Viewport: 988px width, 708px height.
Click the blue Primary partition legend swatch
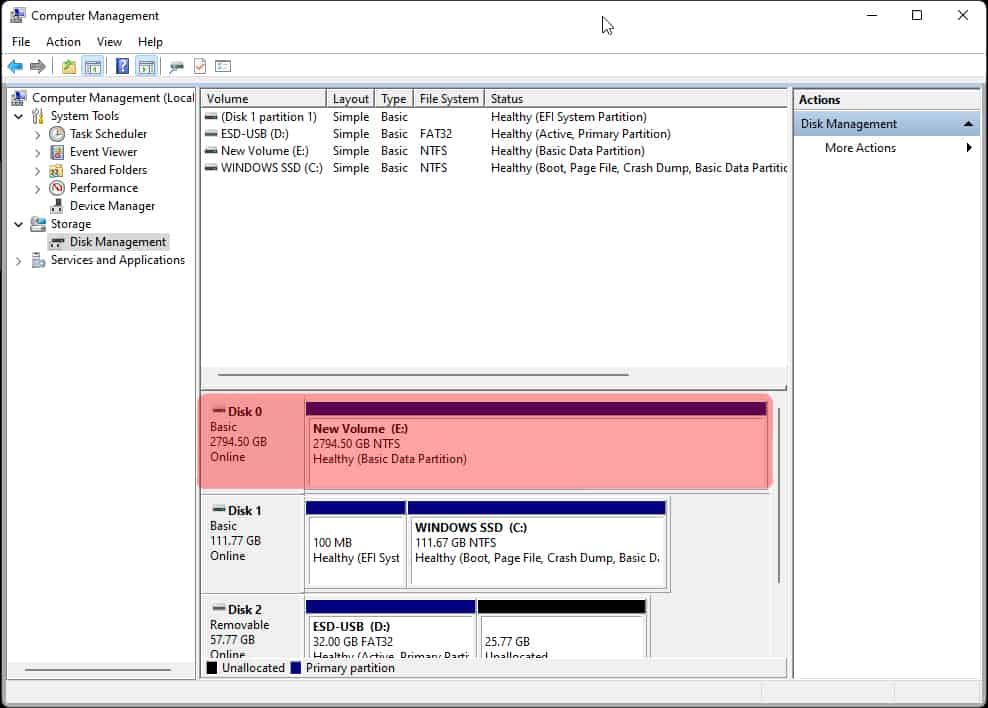point(296,668)
